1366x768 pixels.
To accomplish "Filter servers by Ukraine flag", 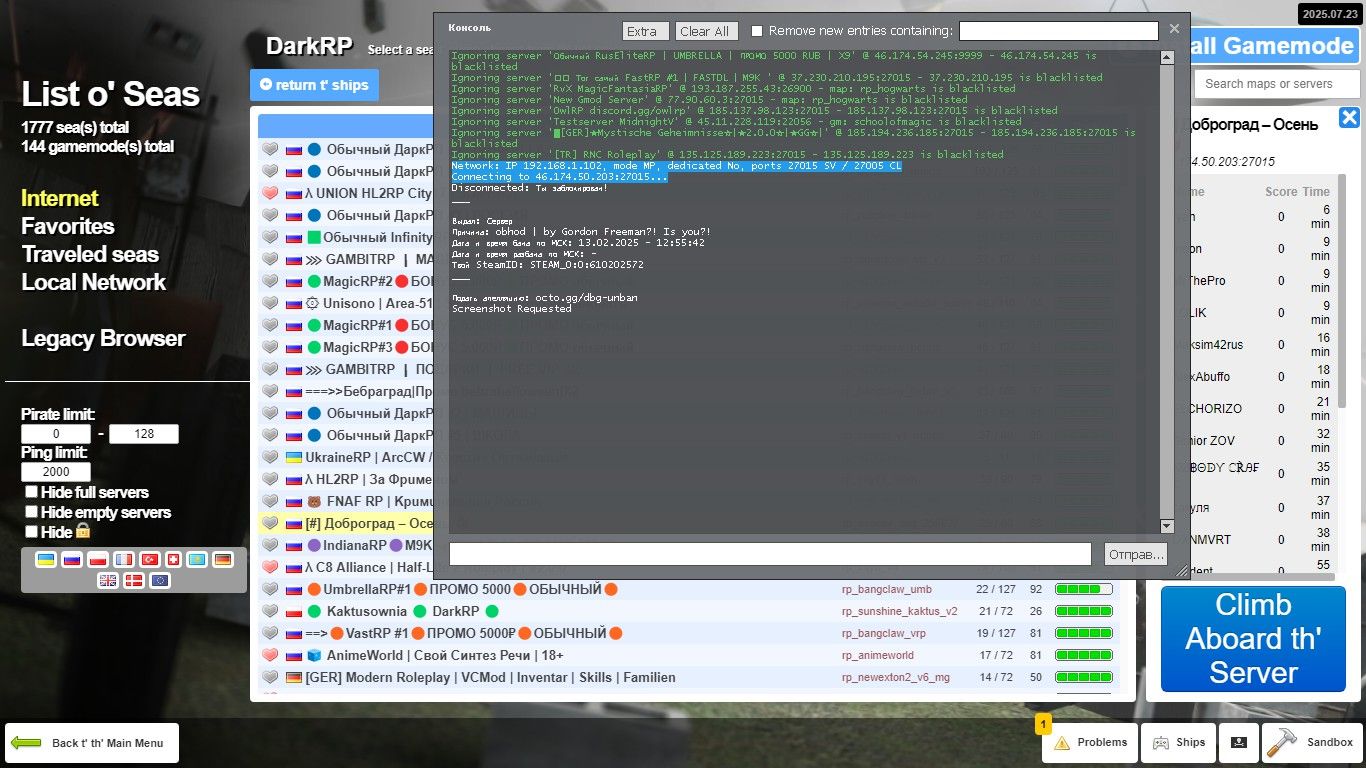I will click(x=46, y=559).
